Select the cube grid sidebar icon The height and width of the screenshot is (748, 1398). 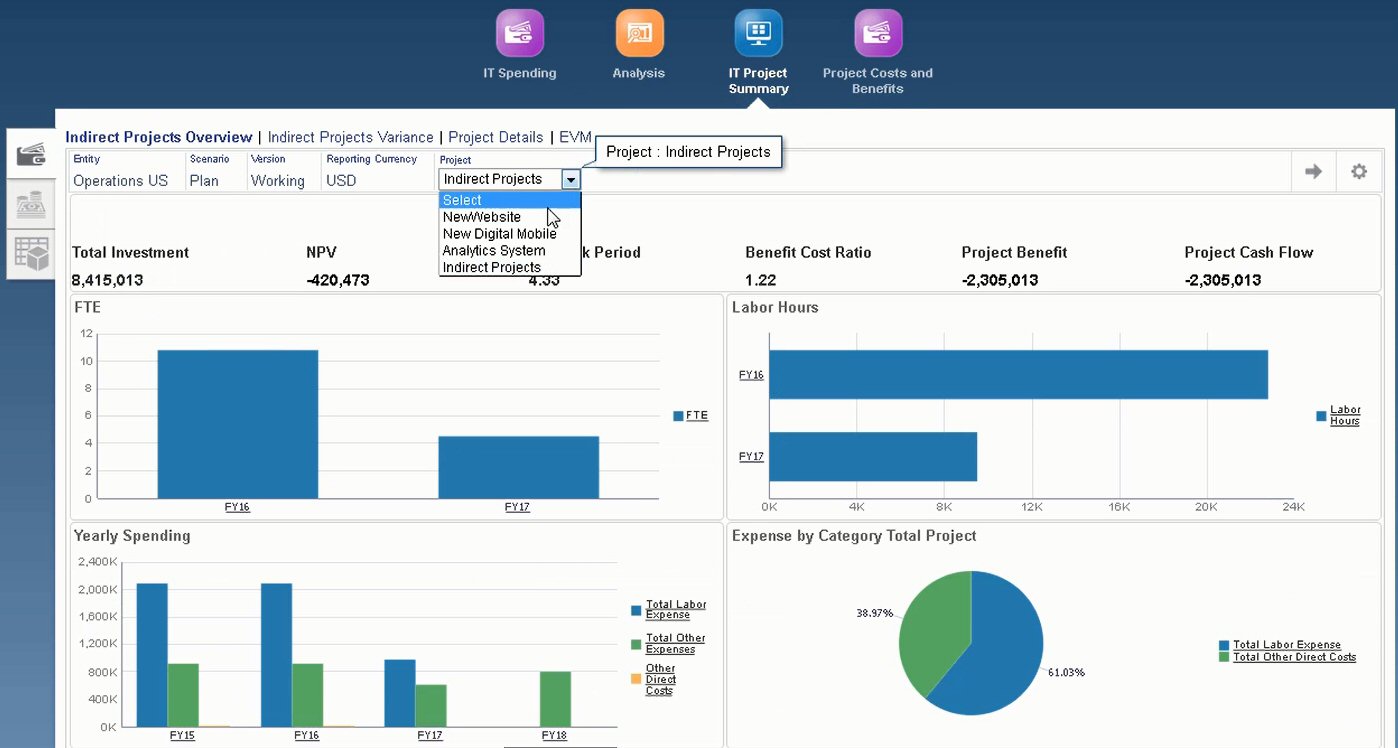tap(31, 254)
